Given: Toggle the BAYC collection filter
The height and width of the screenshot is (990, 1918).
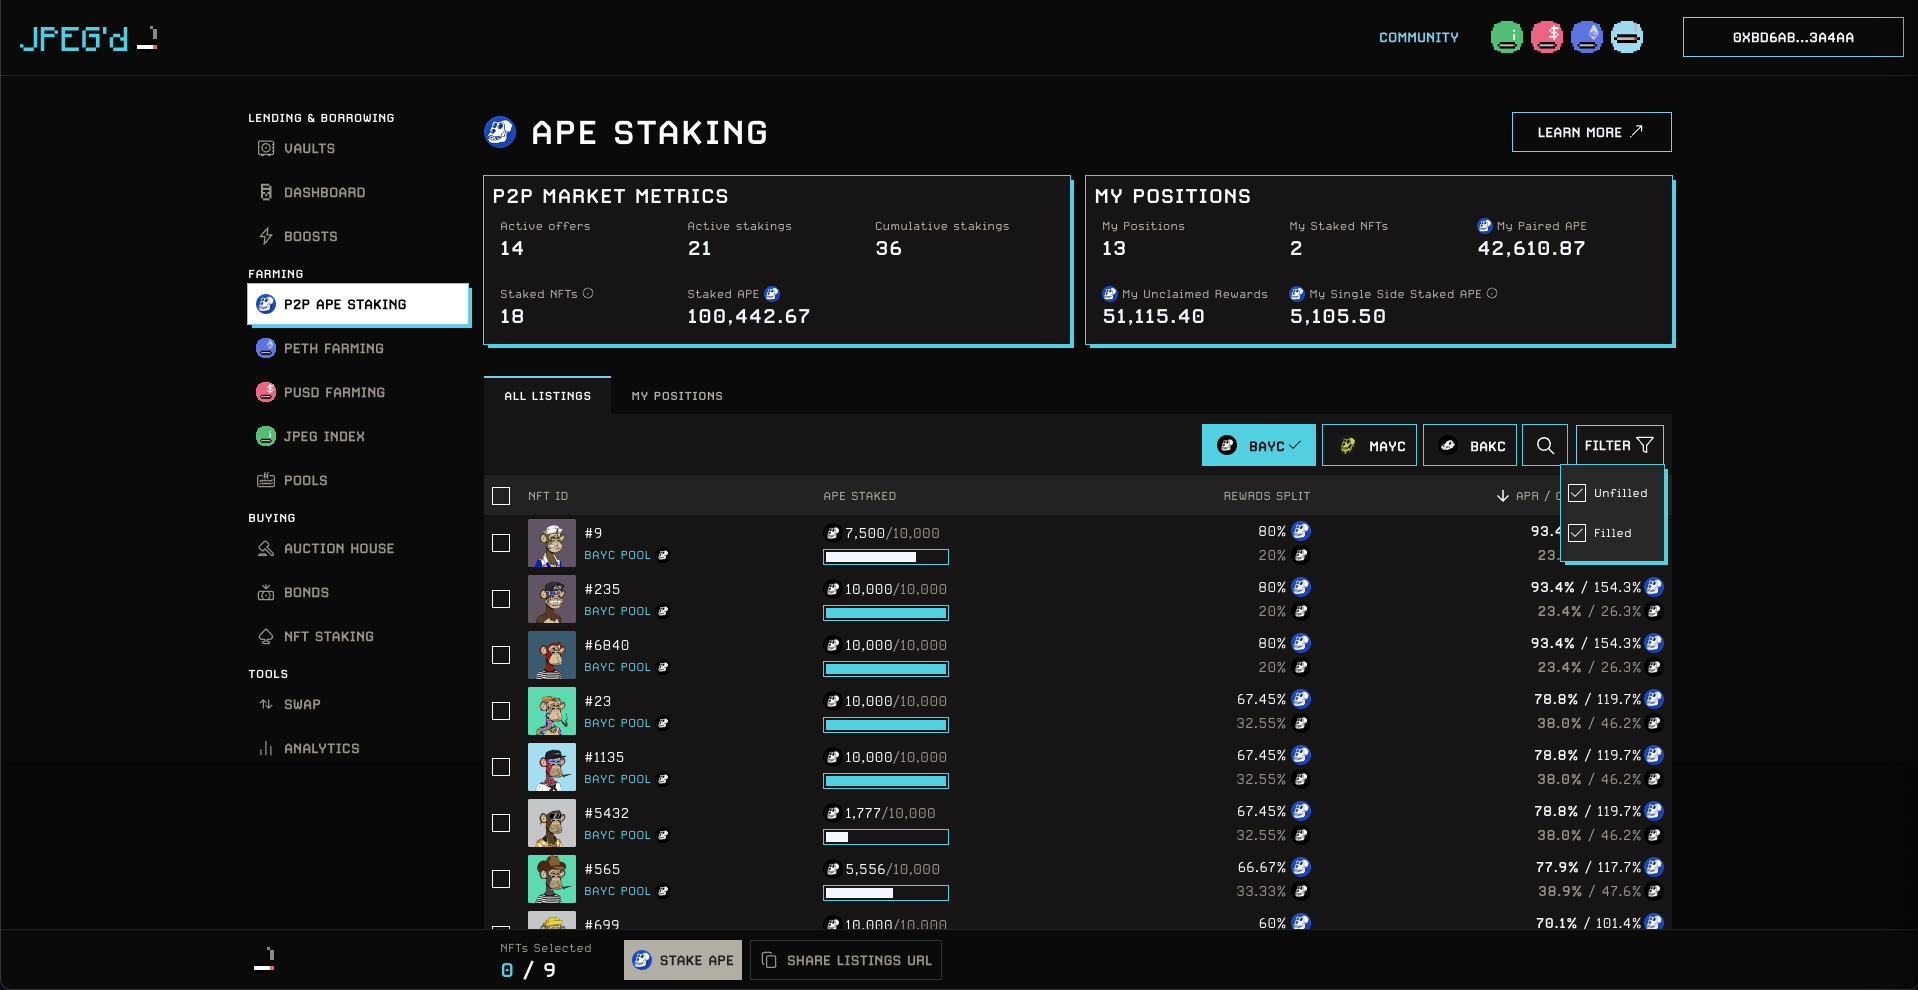Looking at the screenshot, I should point(1258,446).
